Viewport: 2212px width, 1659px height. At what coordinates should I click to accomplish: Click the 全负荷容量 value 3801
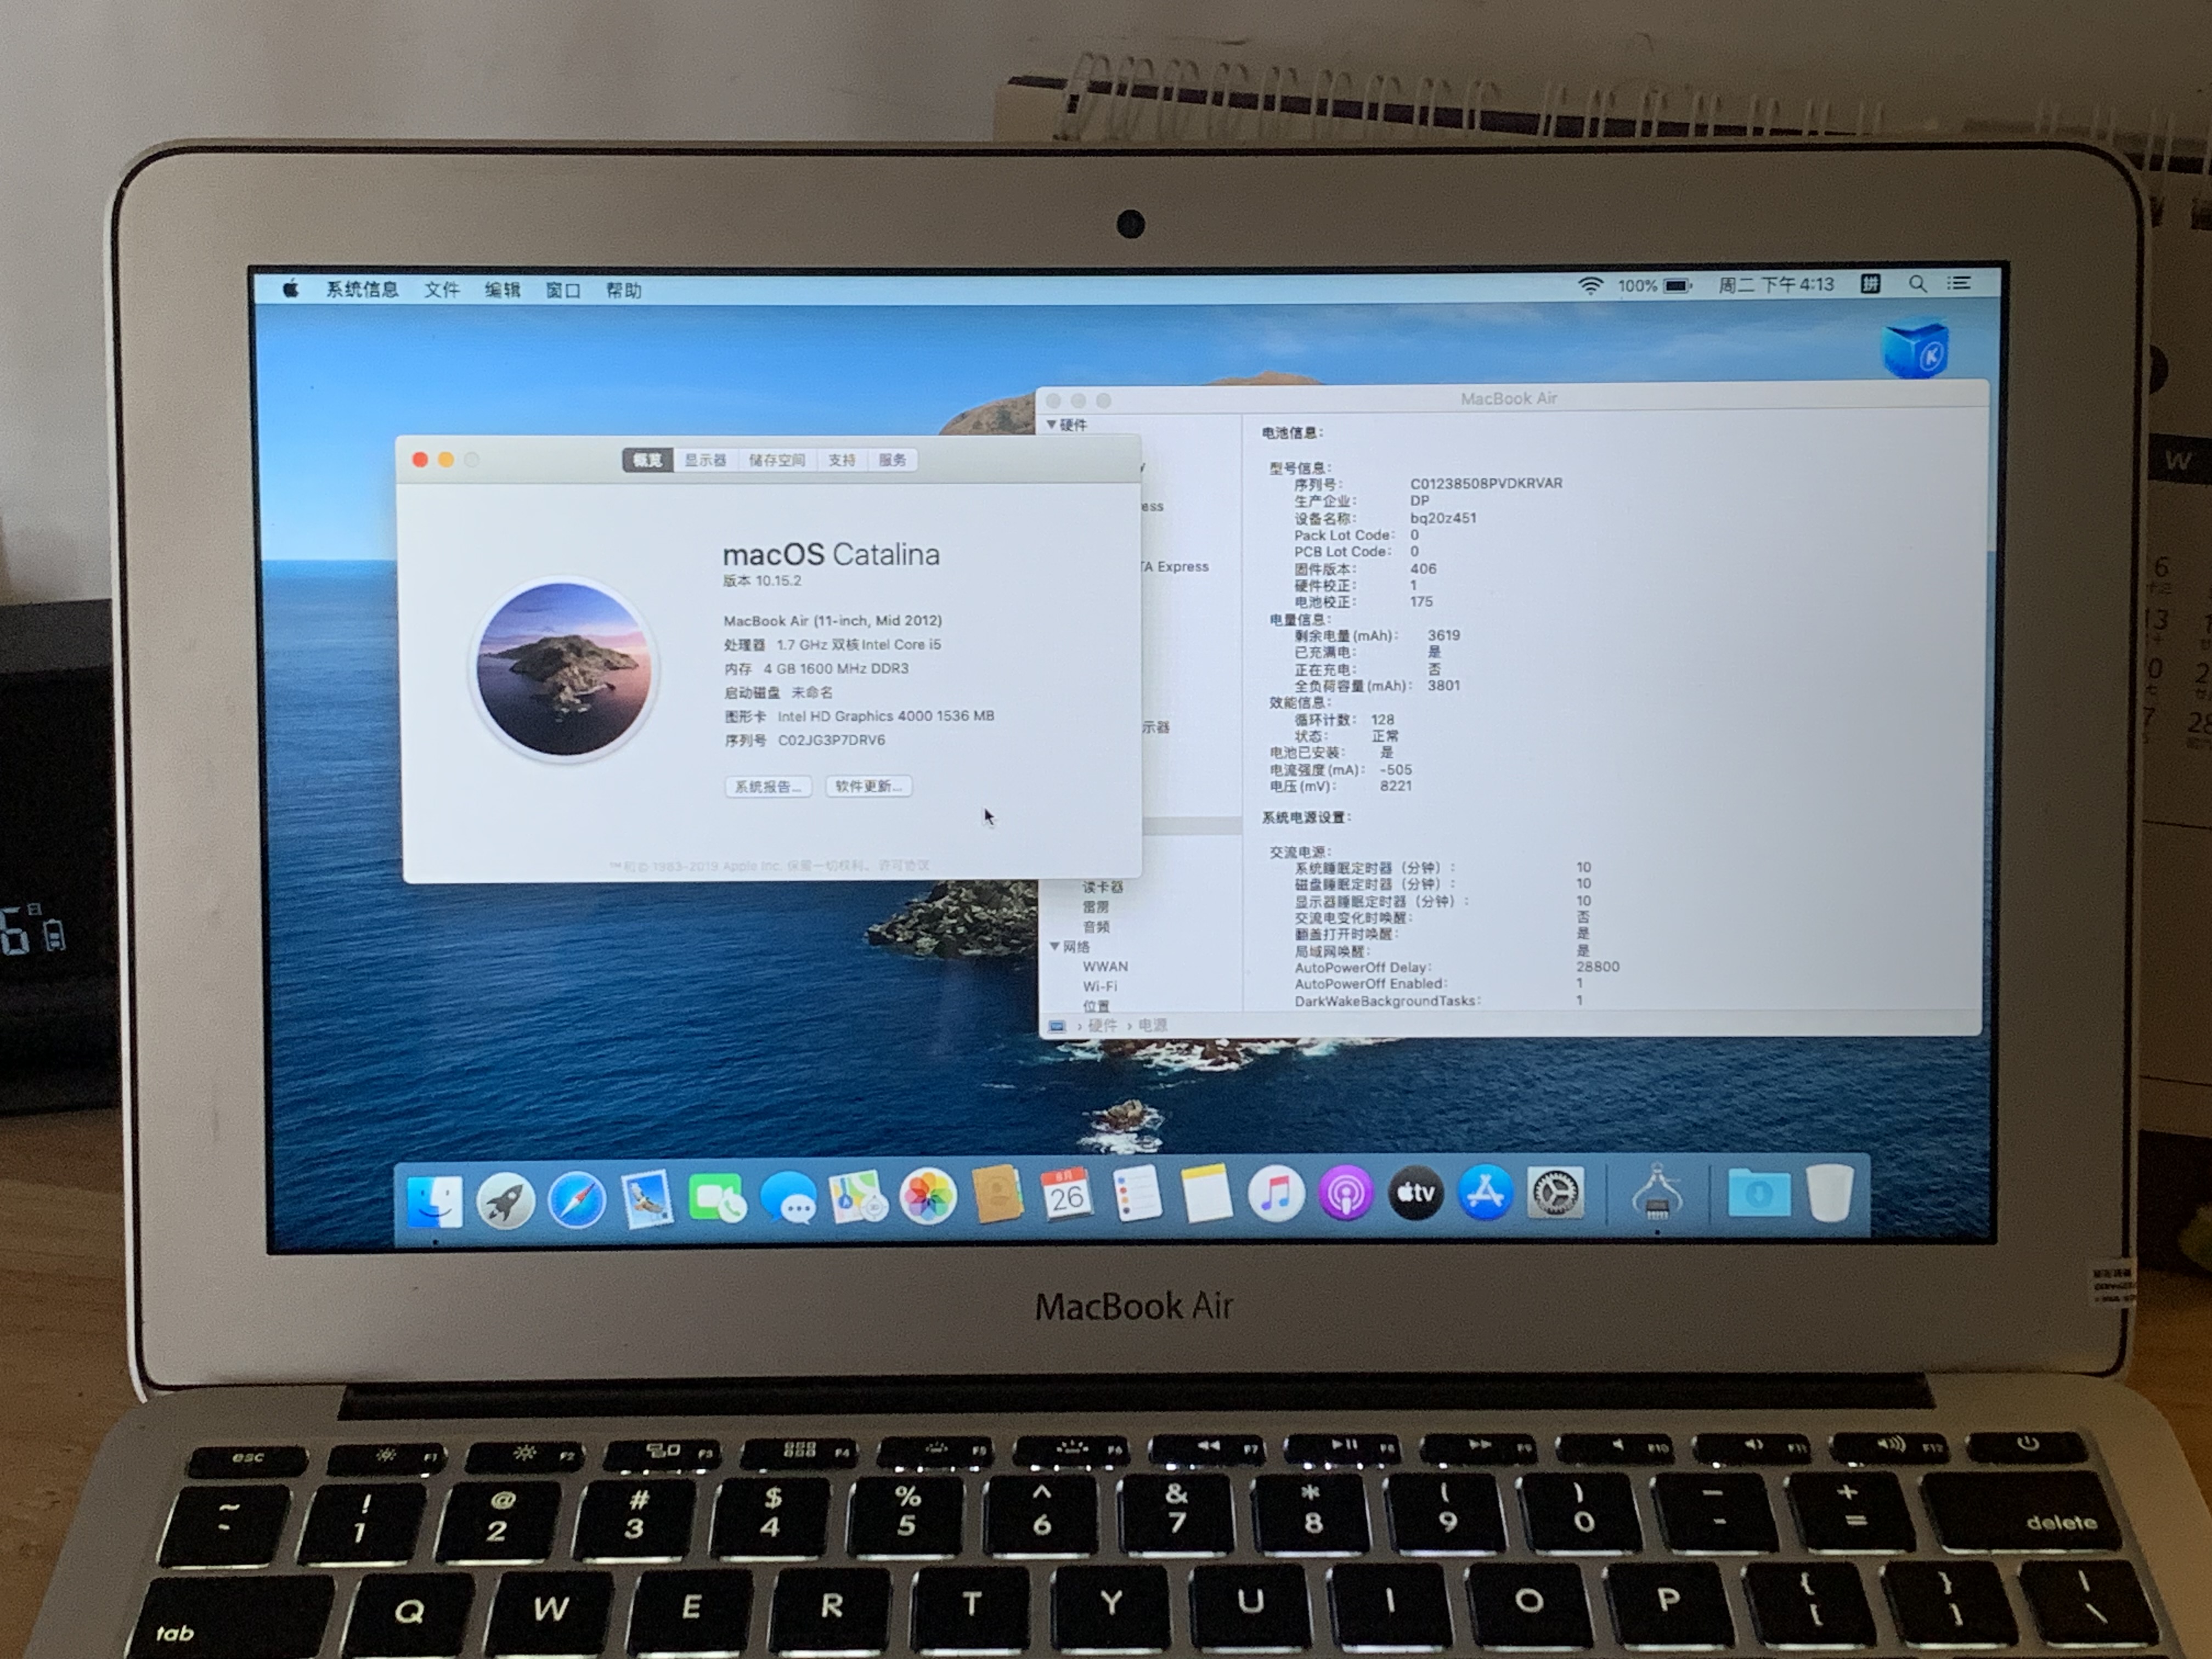[x=1443, y=685]
